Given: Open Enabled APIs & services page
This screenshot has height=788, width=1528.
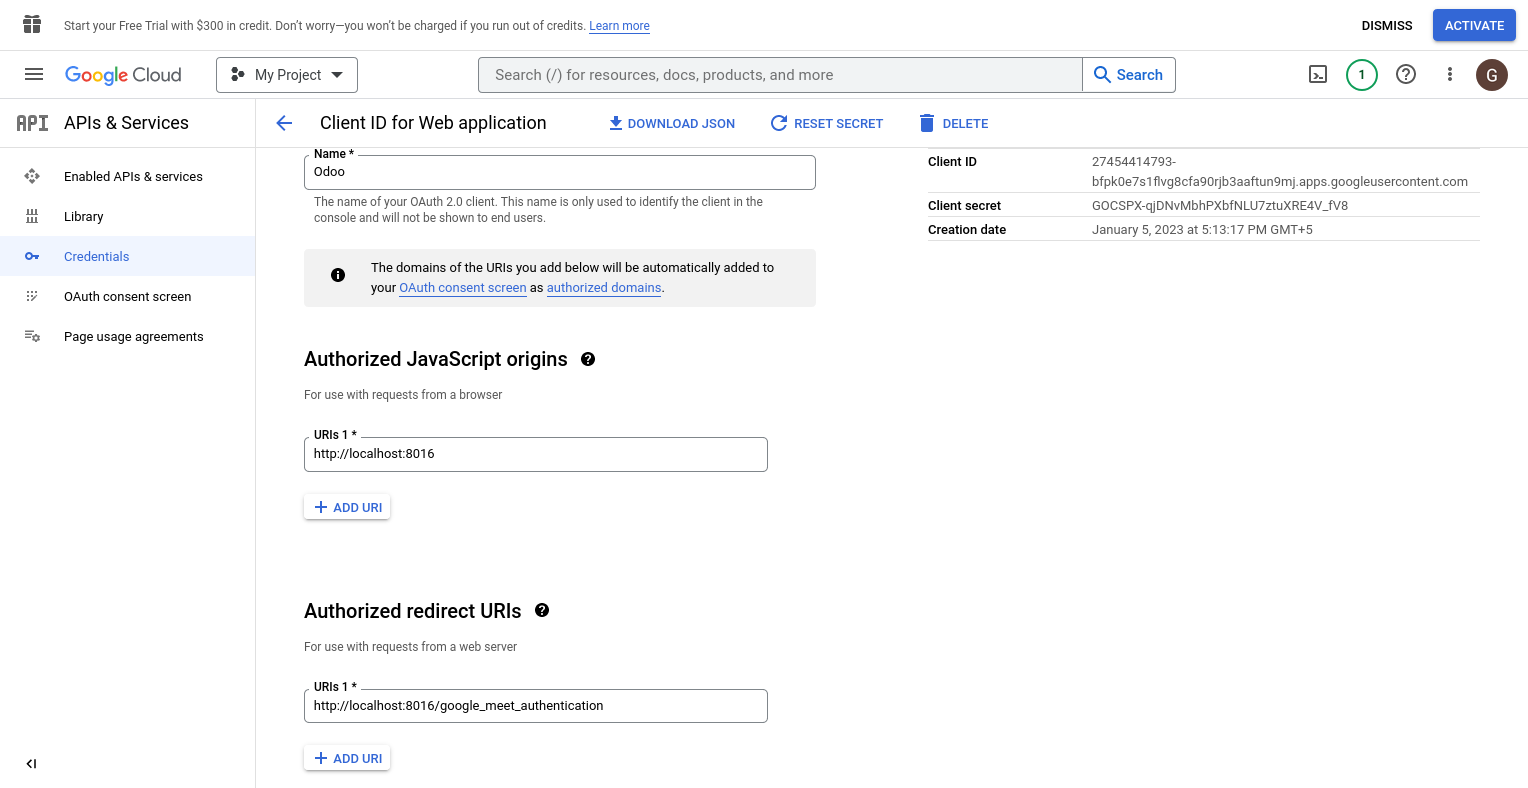Looking at the screenshot, I should [x=133, y=176].
